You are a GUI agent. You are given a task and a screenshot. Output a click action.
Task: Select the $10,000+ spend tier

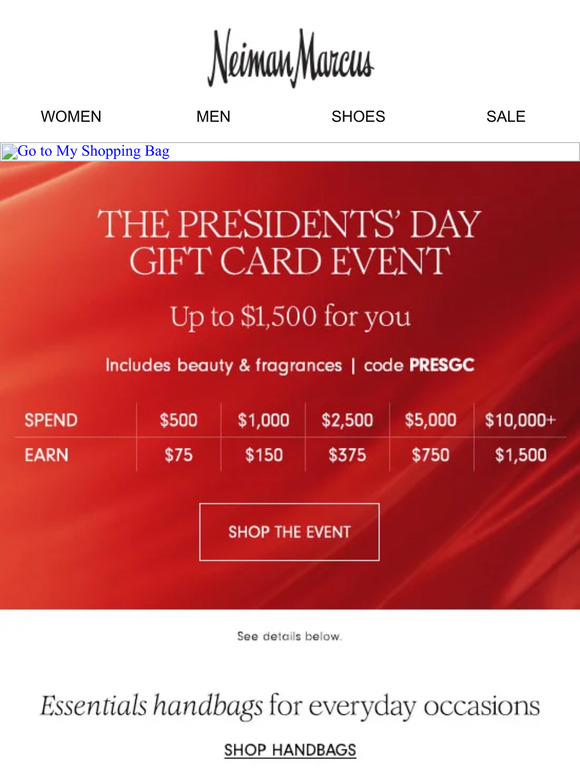[x=520, y=420]
